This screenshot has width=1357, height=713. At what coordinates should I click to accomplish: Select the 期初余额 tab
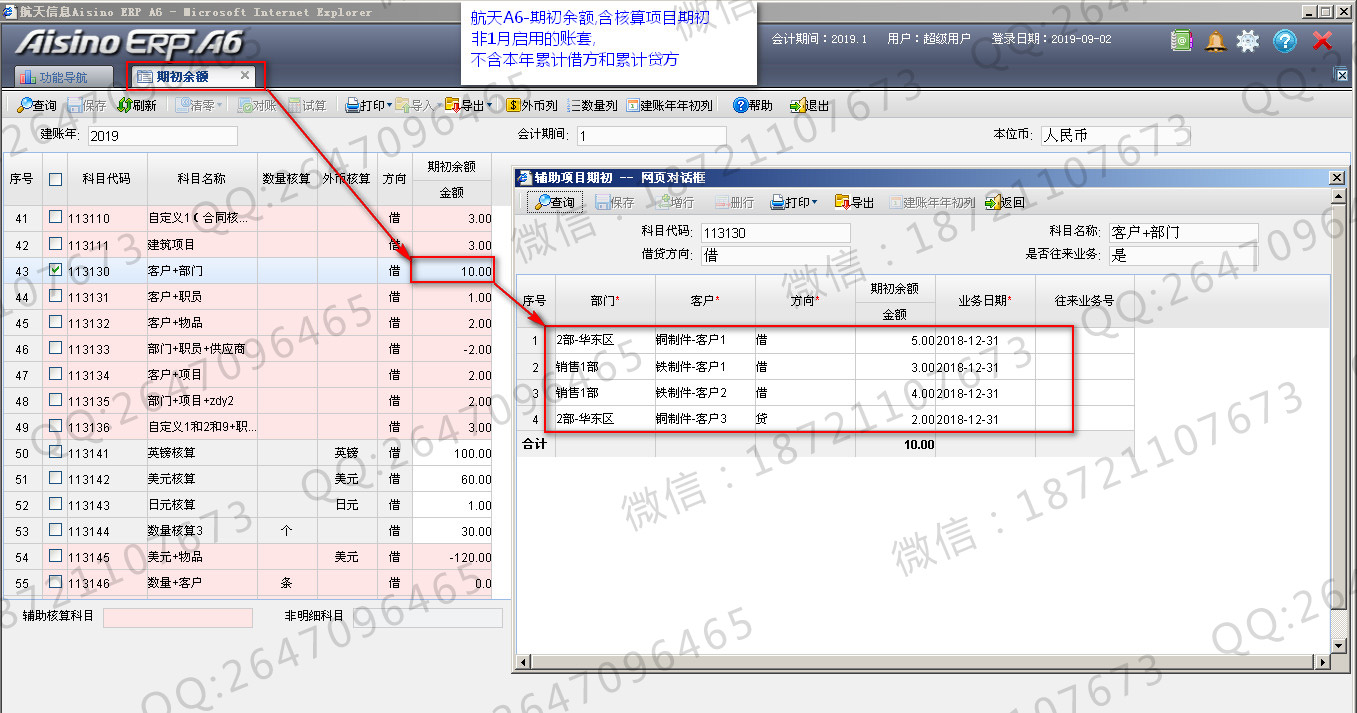(x=185, y=77)
